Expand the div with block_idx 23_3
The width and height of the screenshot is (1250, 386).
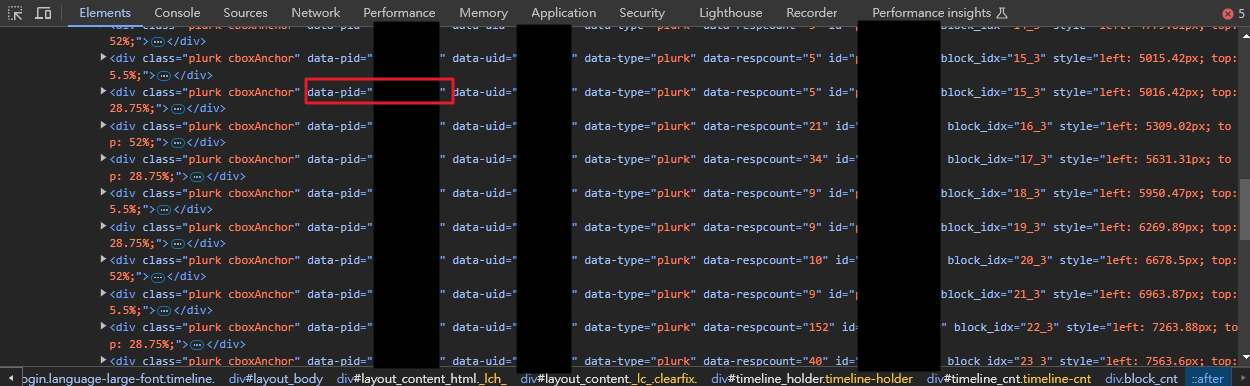click(104, 360)
